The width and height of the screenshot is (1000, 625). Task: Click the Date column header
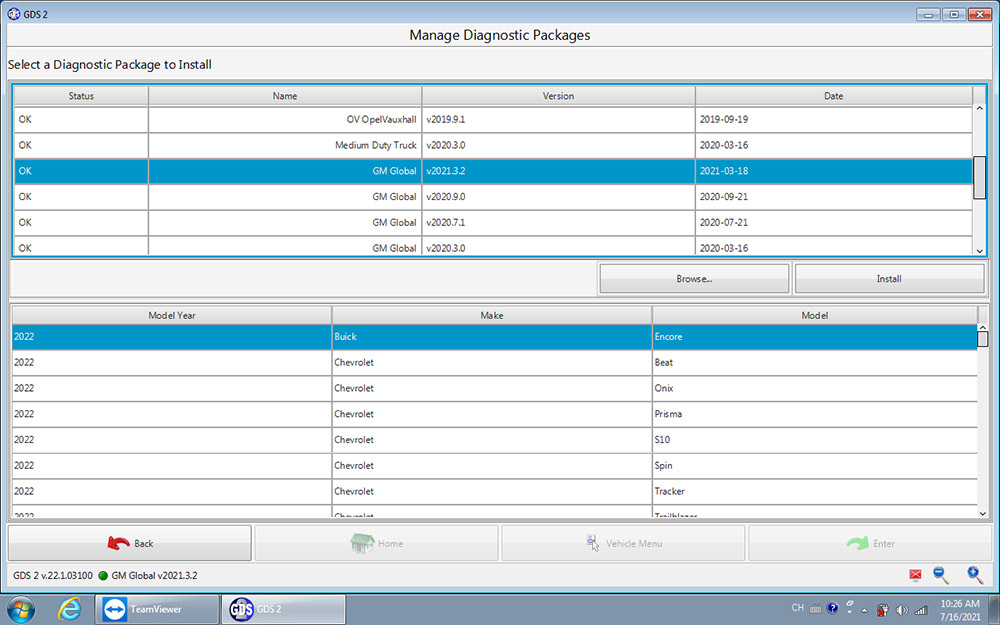pyautogui.click(x=833, y=95)
